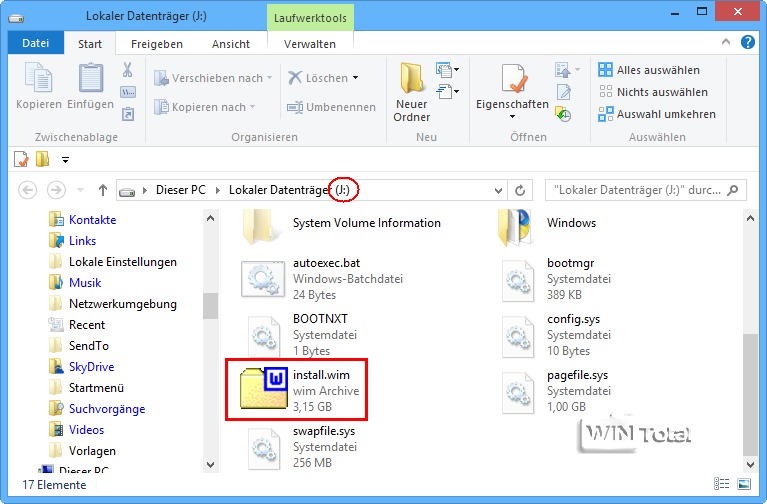Open the help question mark icon
Viewport: 767px width, 504px height.
pyautogui.click(x=747, y=43)
